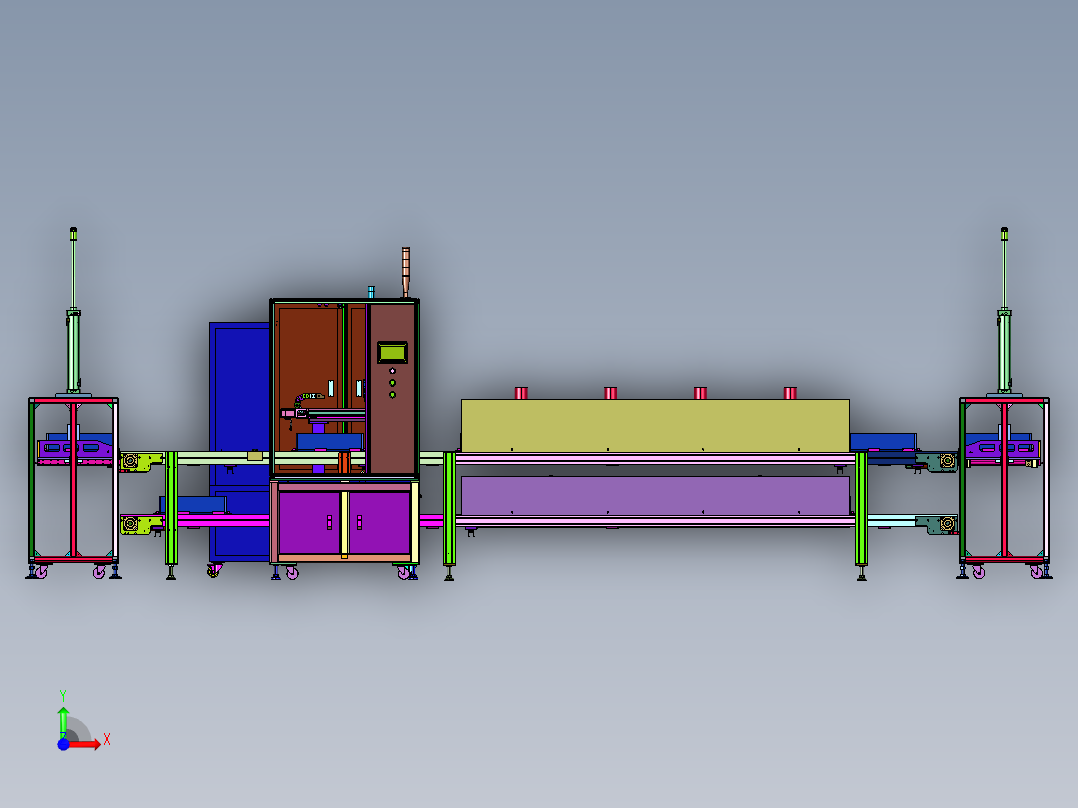Select the green support leg at oven's left end

450,511
